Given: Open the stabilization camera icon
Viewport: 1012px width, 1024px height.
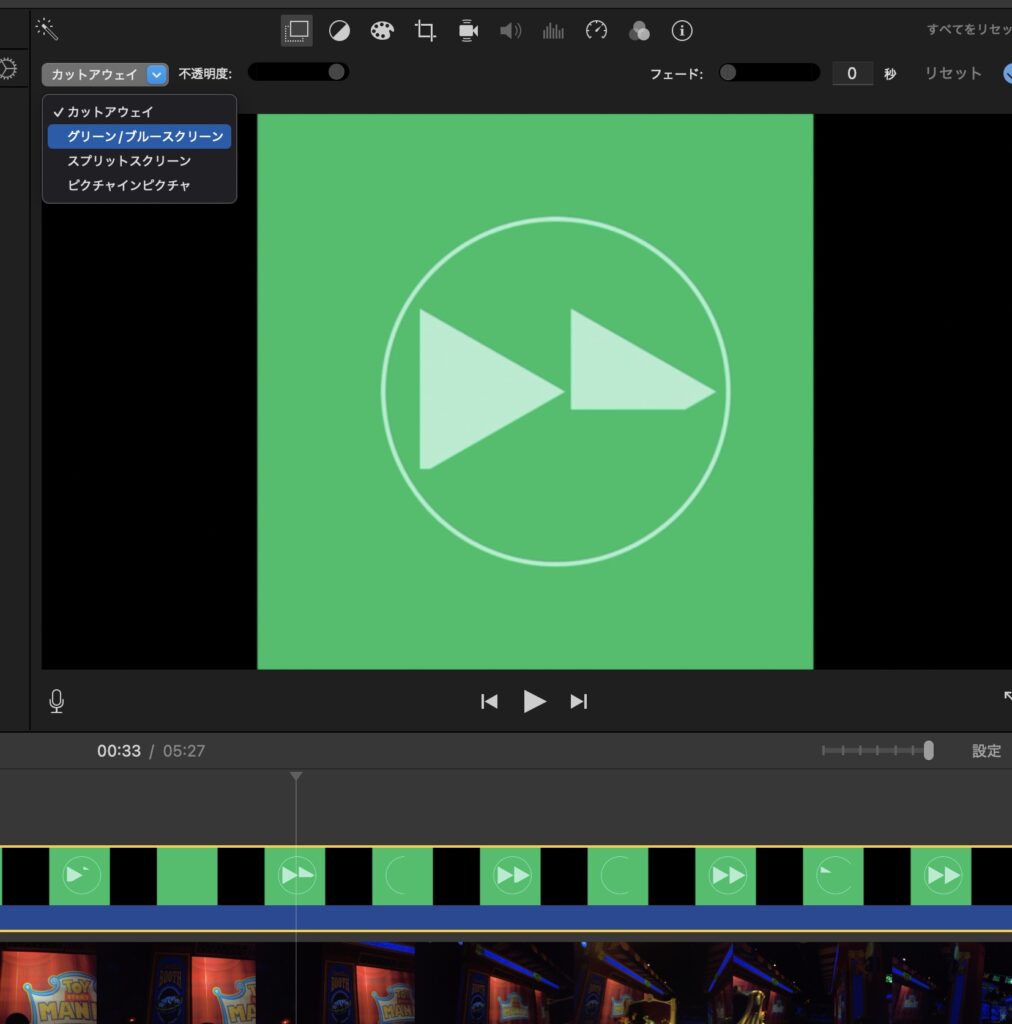Looking at the screenshot, I should [468, 30].
